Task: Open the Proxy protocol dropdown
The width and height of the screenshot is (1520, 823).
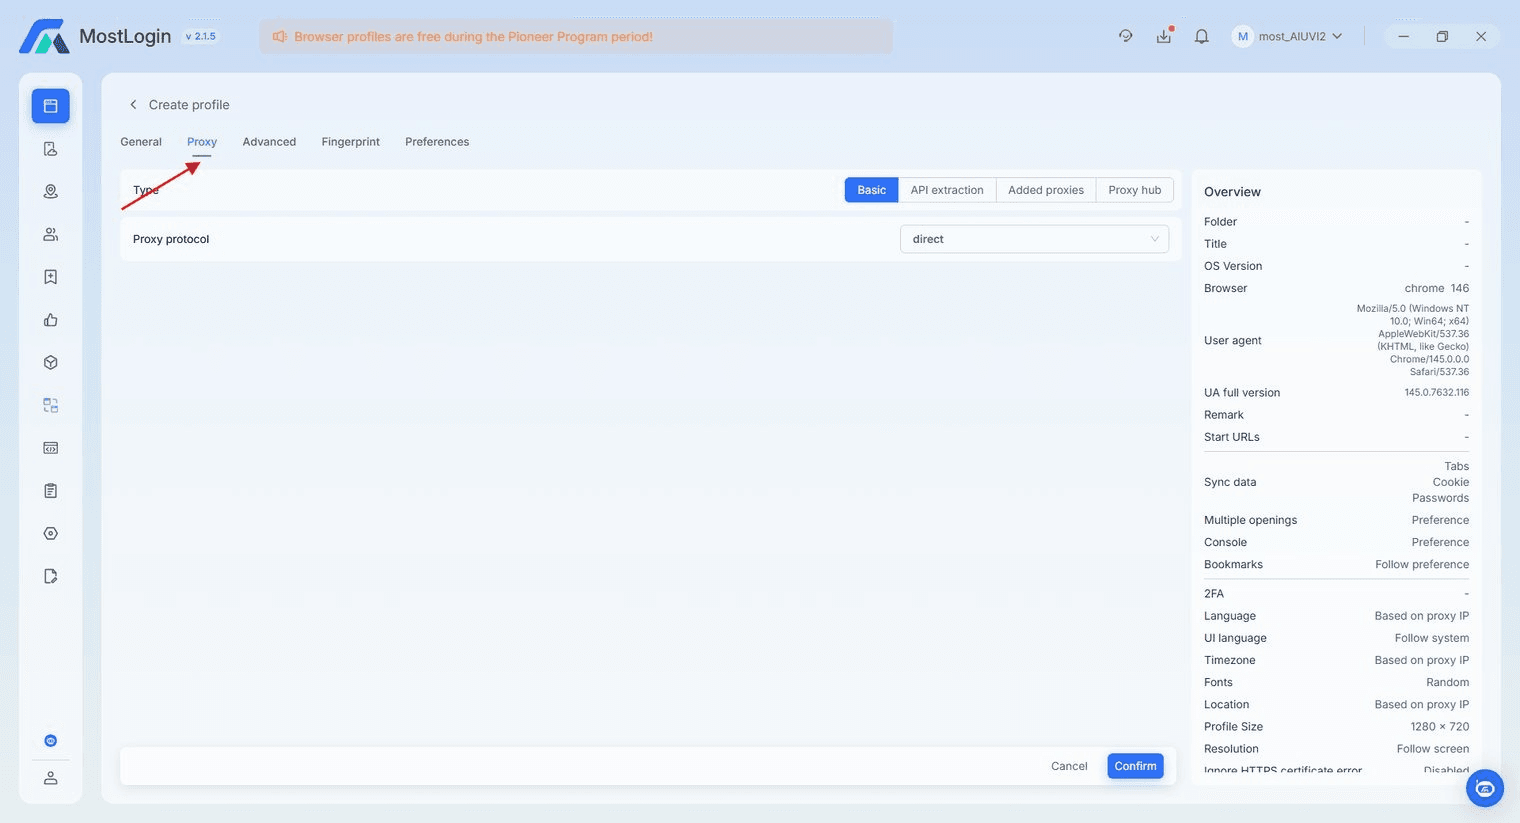Action: tap(1034, 239)
